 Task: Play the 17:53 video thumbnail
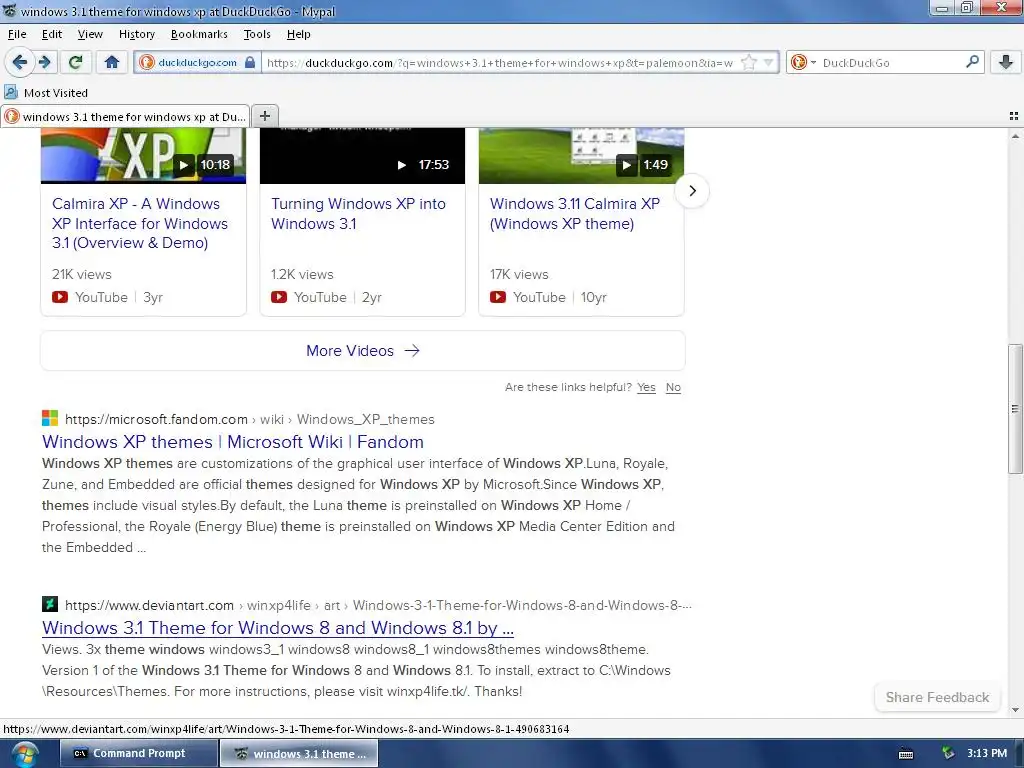[x=362, y=155]
